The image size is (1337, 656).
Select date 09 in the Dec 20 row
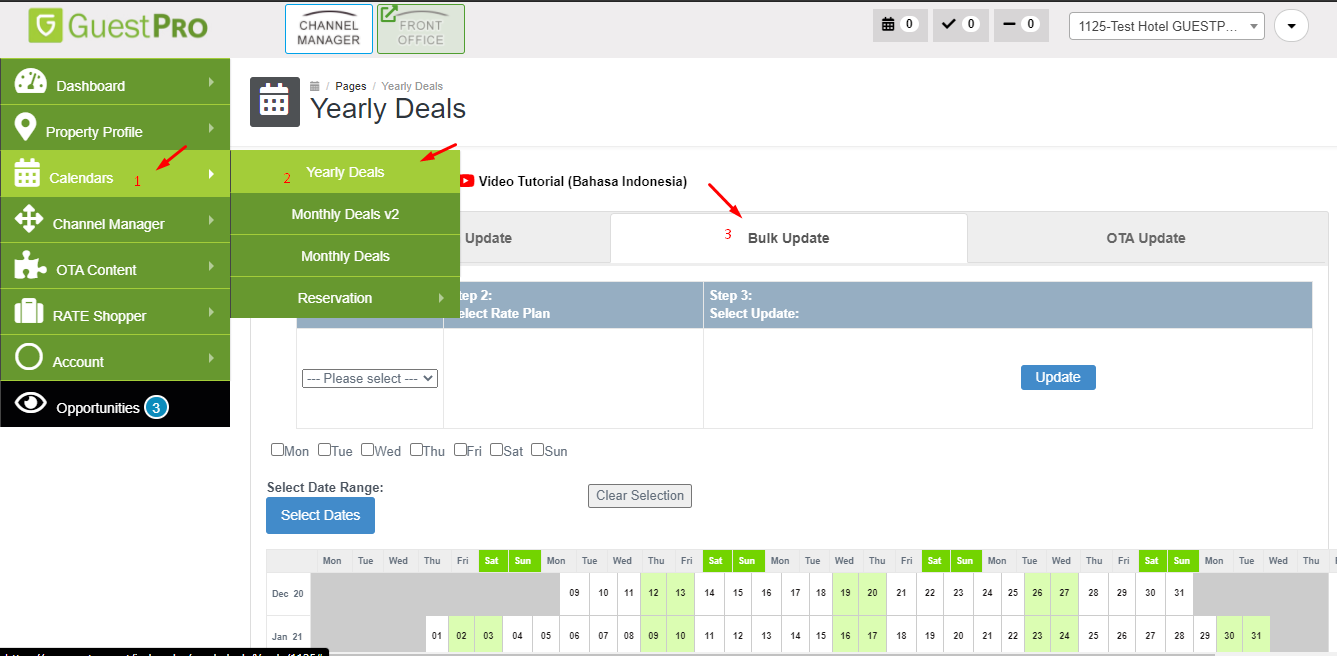(575, 593)
